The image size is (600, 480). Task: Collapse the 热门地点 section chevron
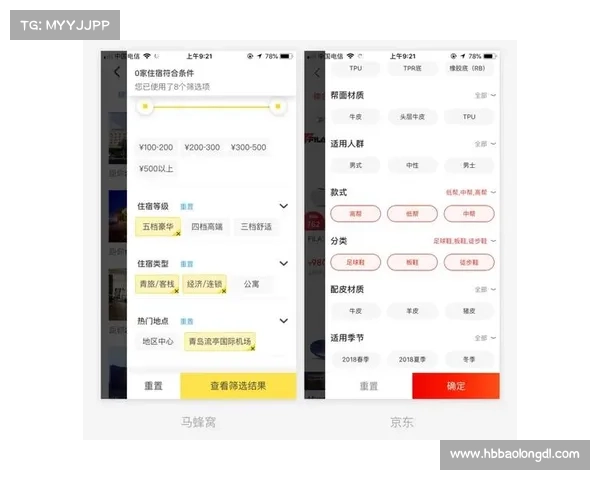[x=284, y=321]
